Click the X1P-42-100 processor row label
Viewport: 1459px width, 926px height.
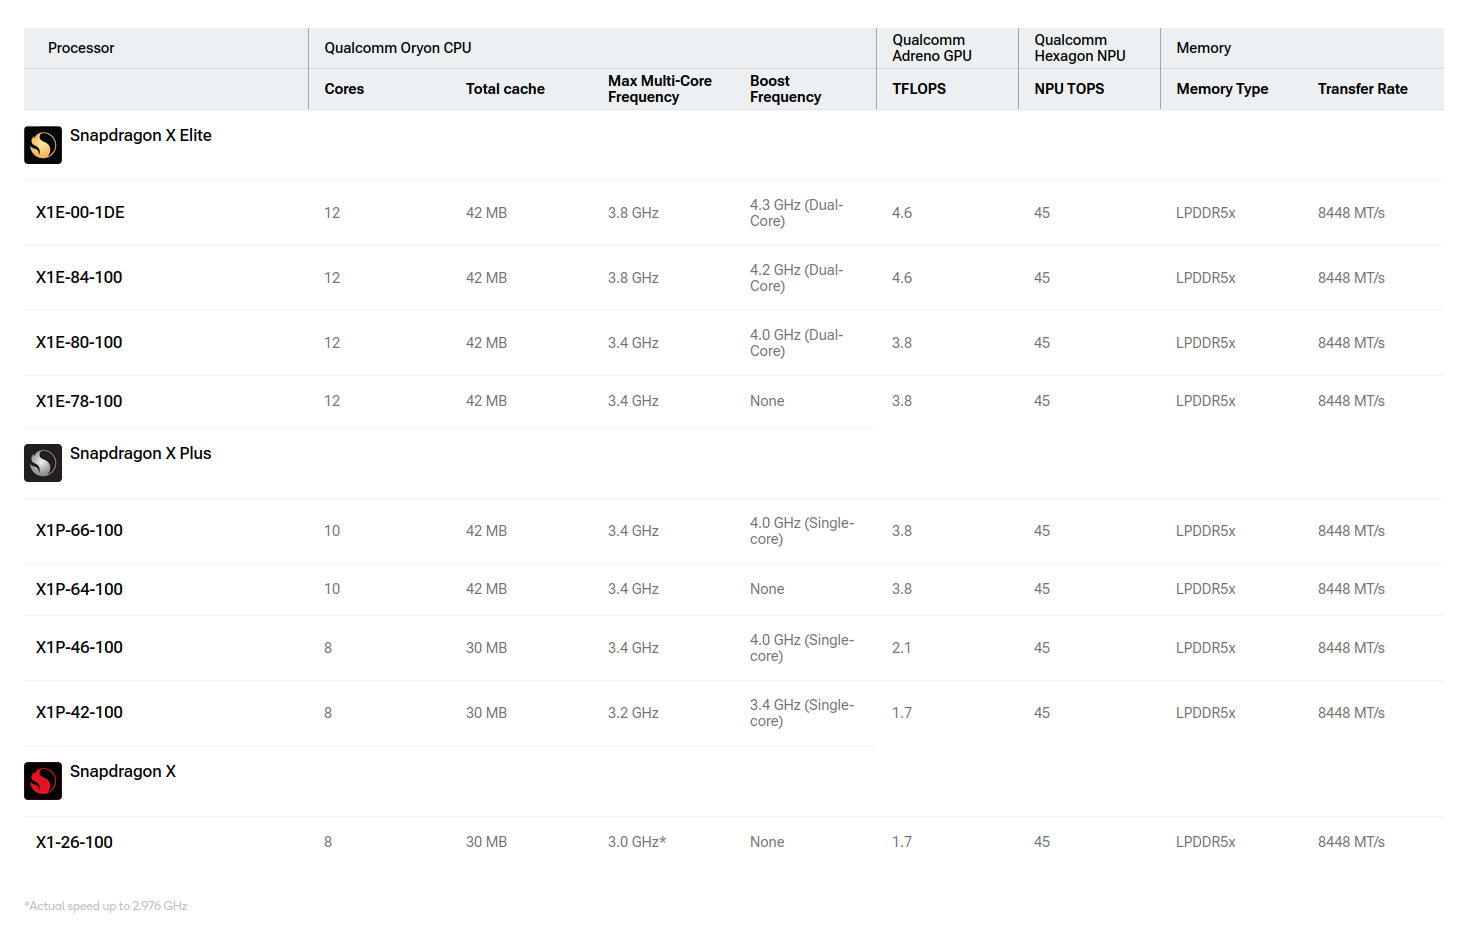(79, 713)
